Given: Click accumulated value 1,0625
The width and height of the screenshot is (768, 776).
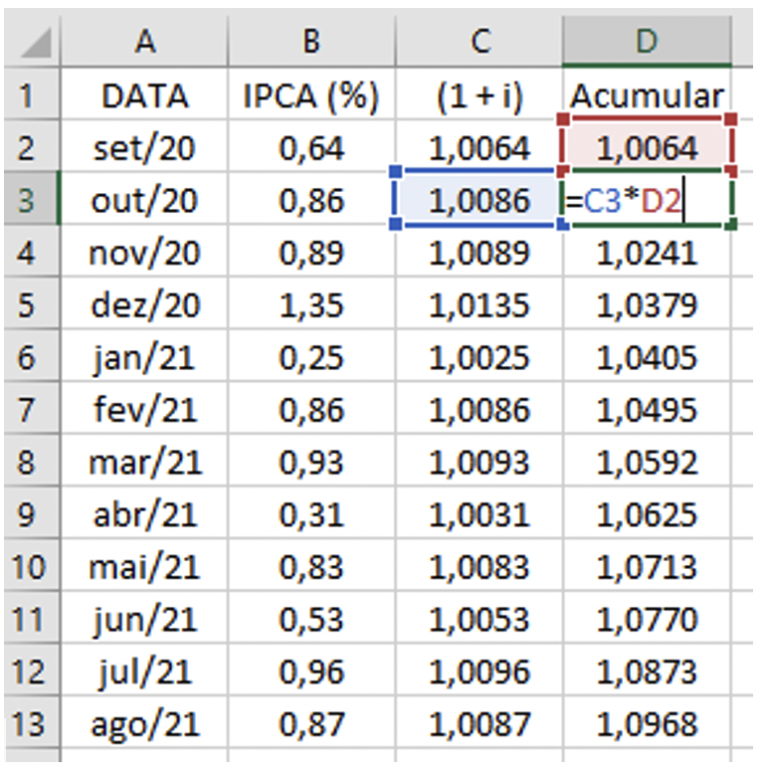Looking at the screenshot, I should pos(647,513).
